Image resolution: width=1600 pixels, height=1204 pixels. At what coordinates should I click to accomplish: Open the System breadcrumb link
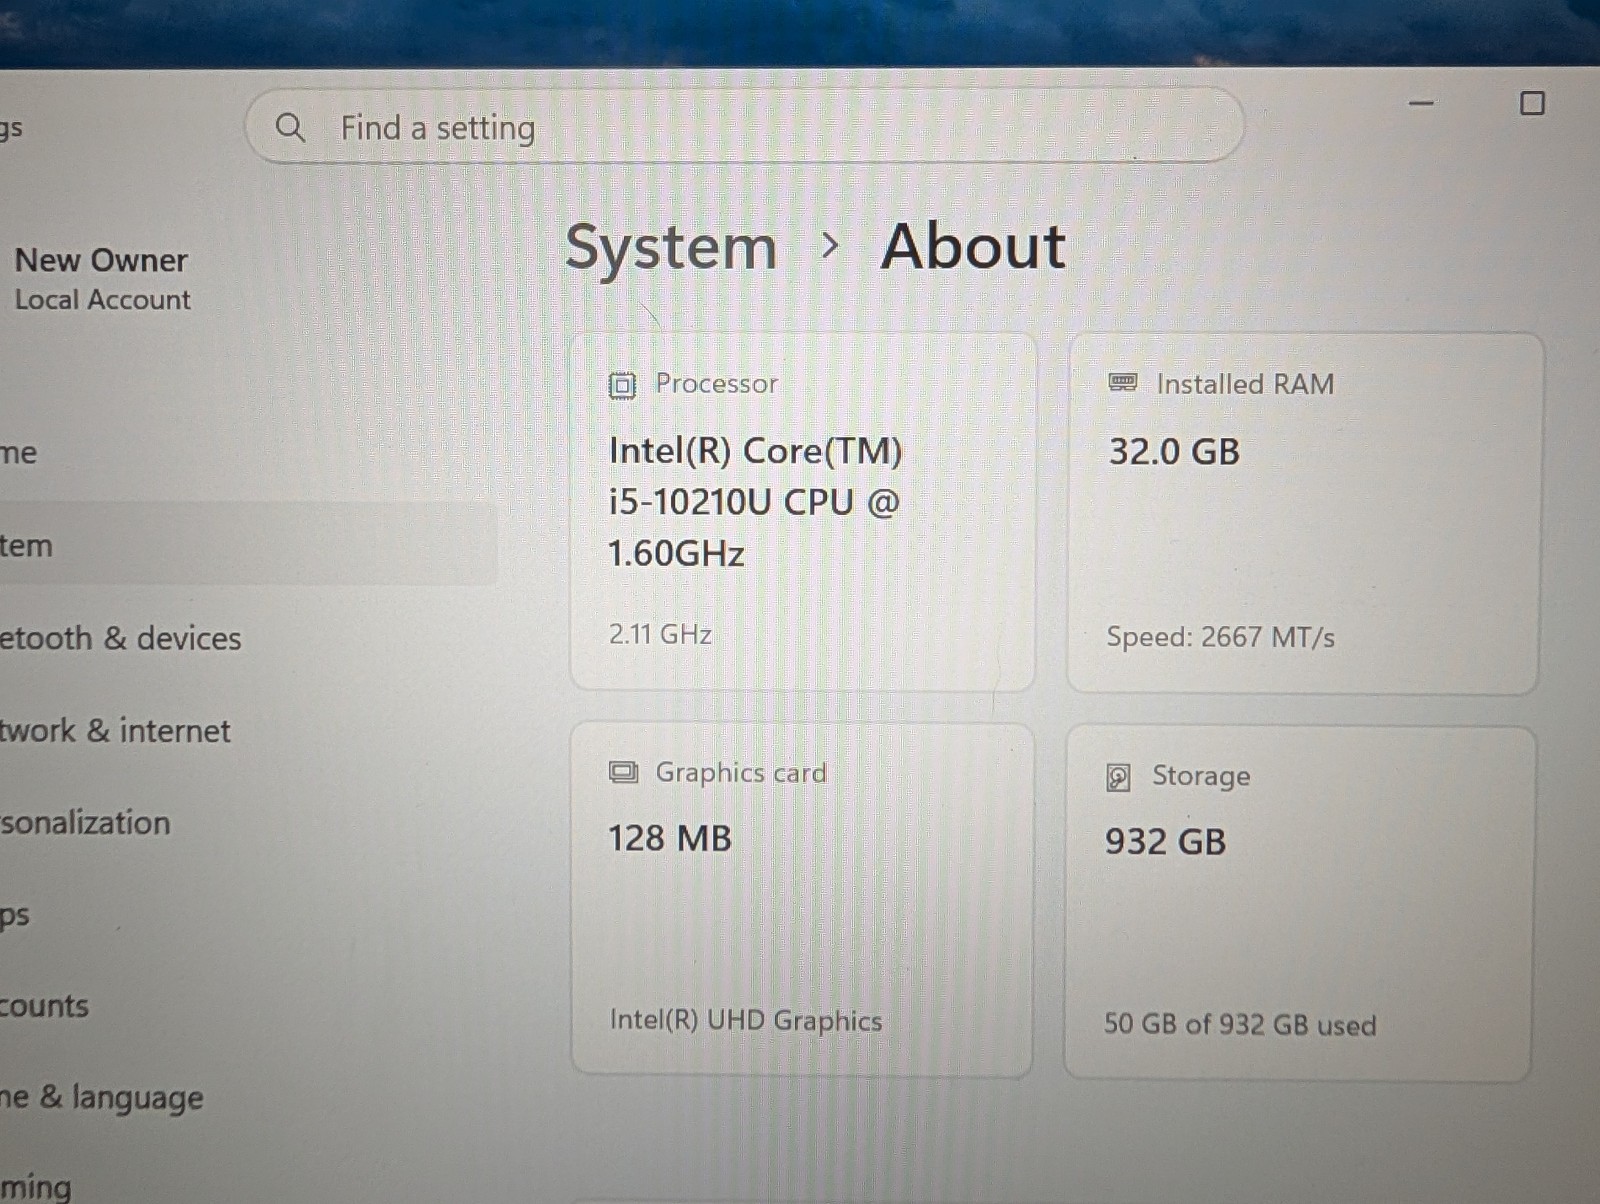(x=671, y=247)
